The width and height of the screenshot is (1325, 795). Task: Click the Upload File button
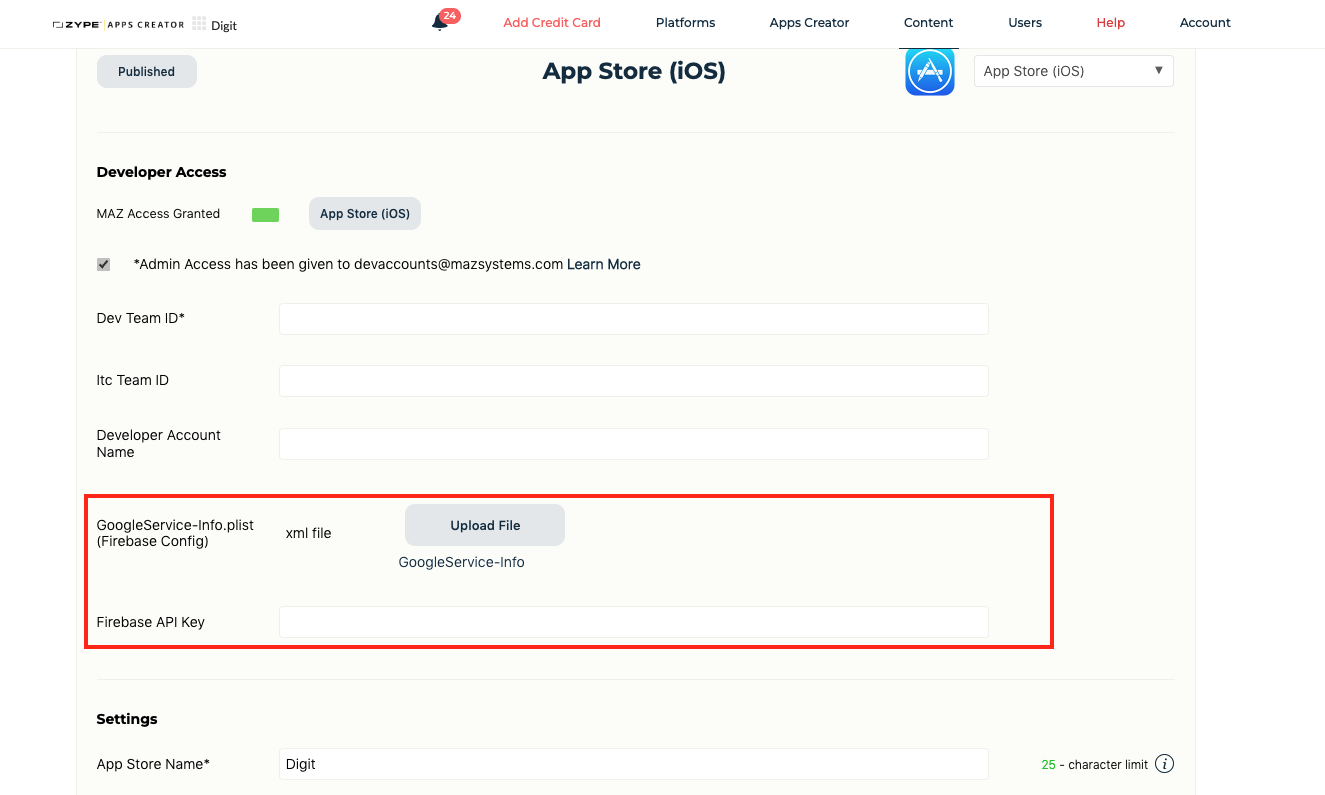click(485, 525)
